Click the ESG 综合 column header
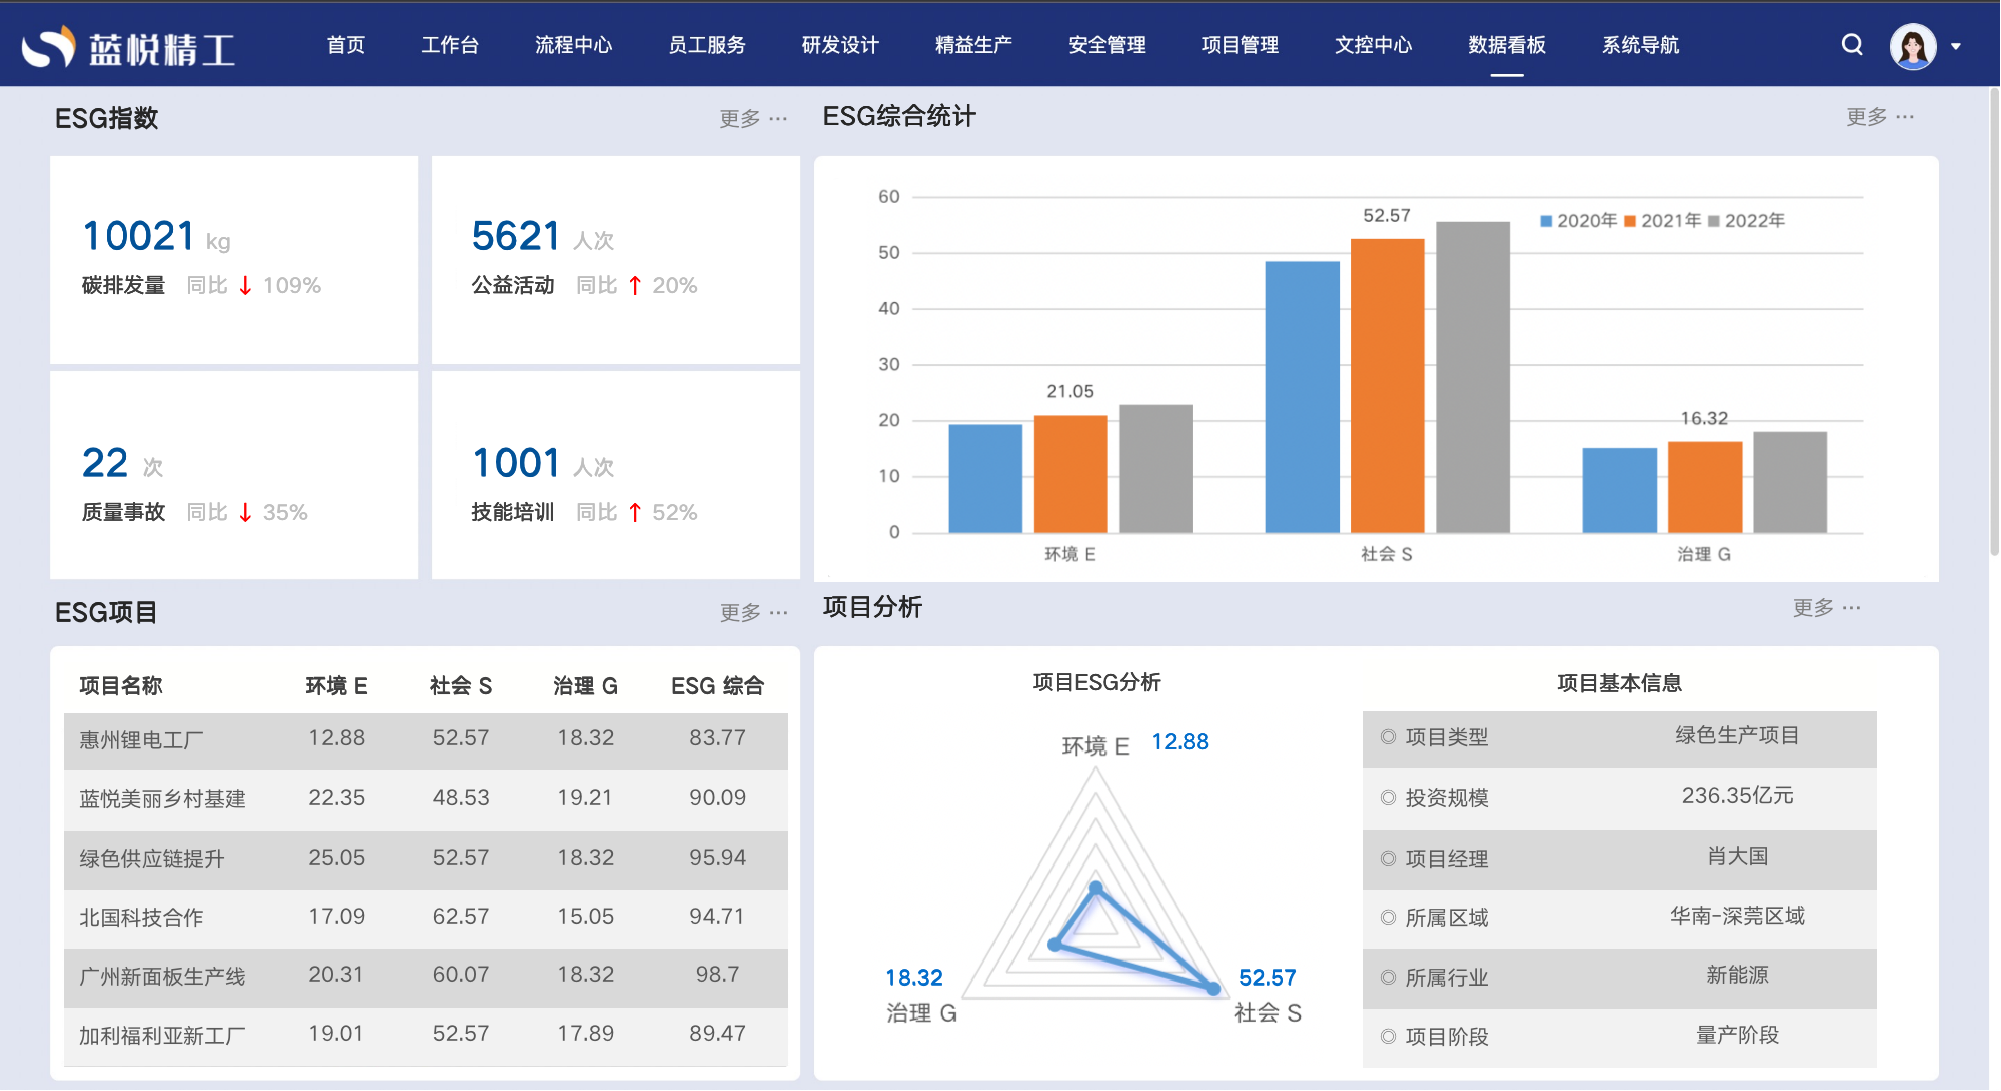Image resolution: width=2001 pixels, height=1091 pixels. 717,686
